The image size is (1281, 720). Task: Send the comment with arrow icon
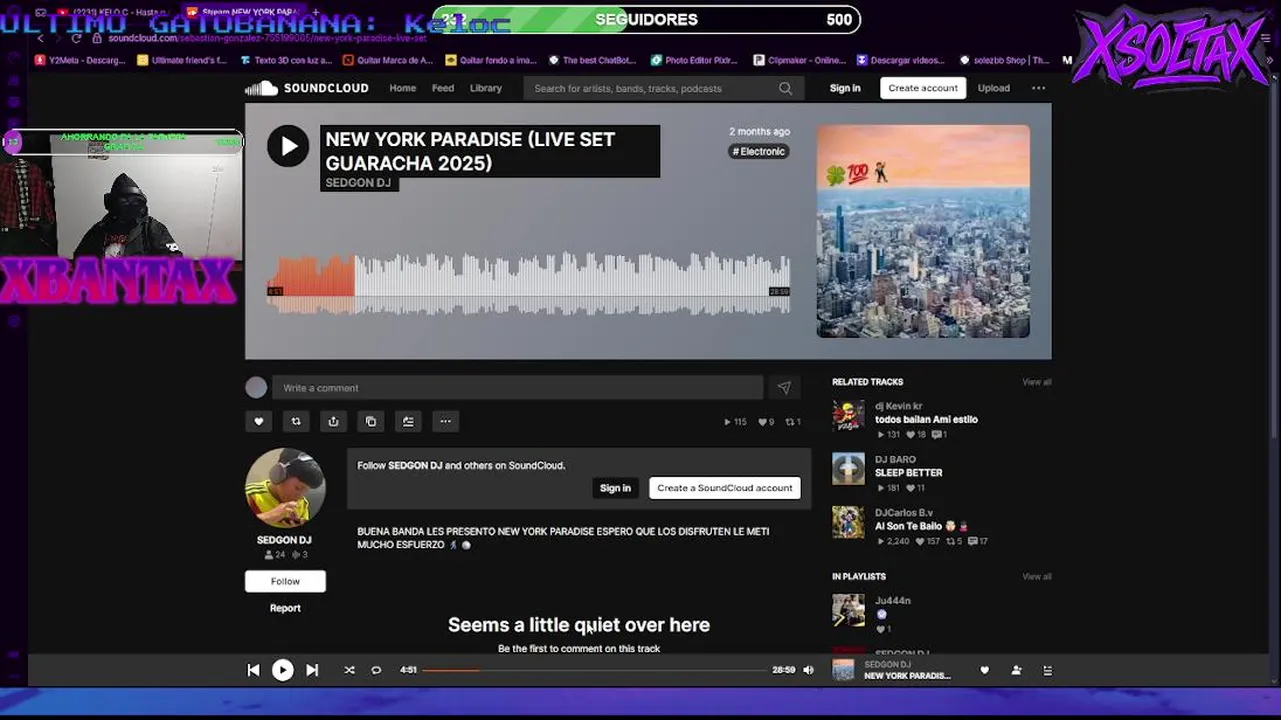tap(784, 388)
